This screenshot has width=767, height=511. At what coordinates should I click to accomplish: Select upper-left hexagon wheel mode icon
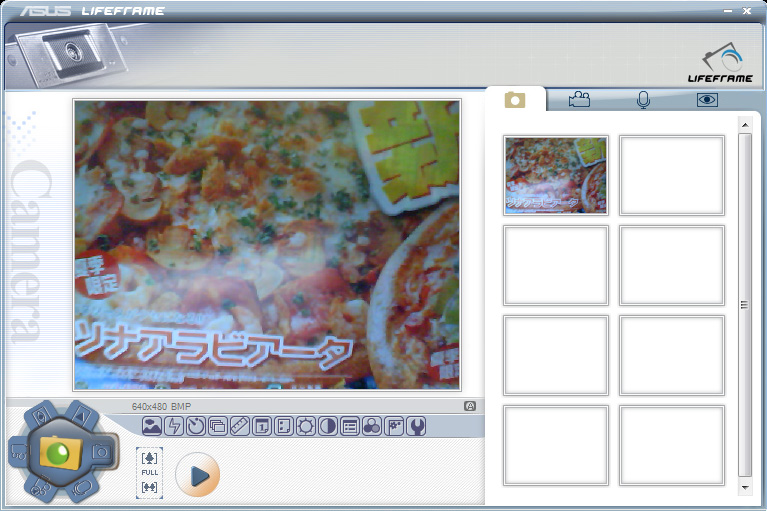[40, 416]
